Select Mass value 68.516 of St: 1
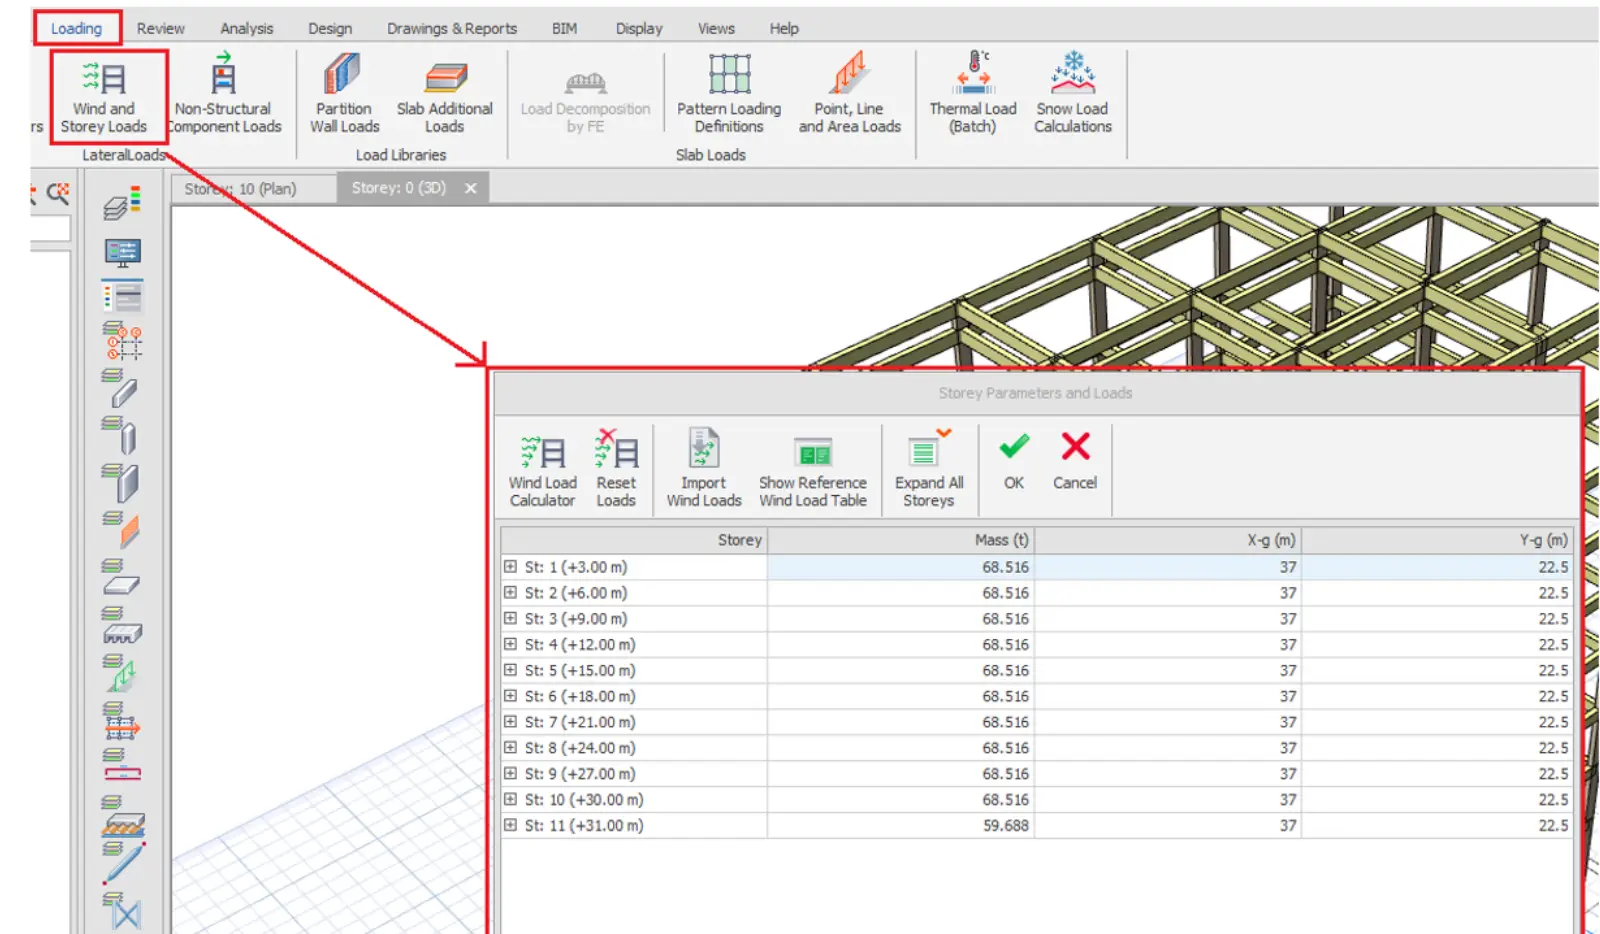The width and height of the screenshot is (1600, 934). [x=901, y=567]
